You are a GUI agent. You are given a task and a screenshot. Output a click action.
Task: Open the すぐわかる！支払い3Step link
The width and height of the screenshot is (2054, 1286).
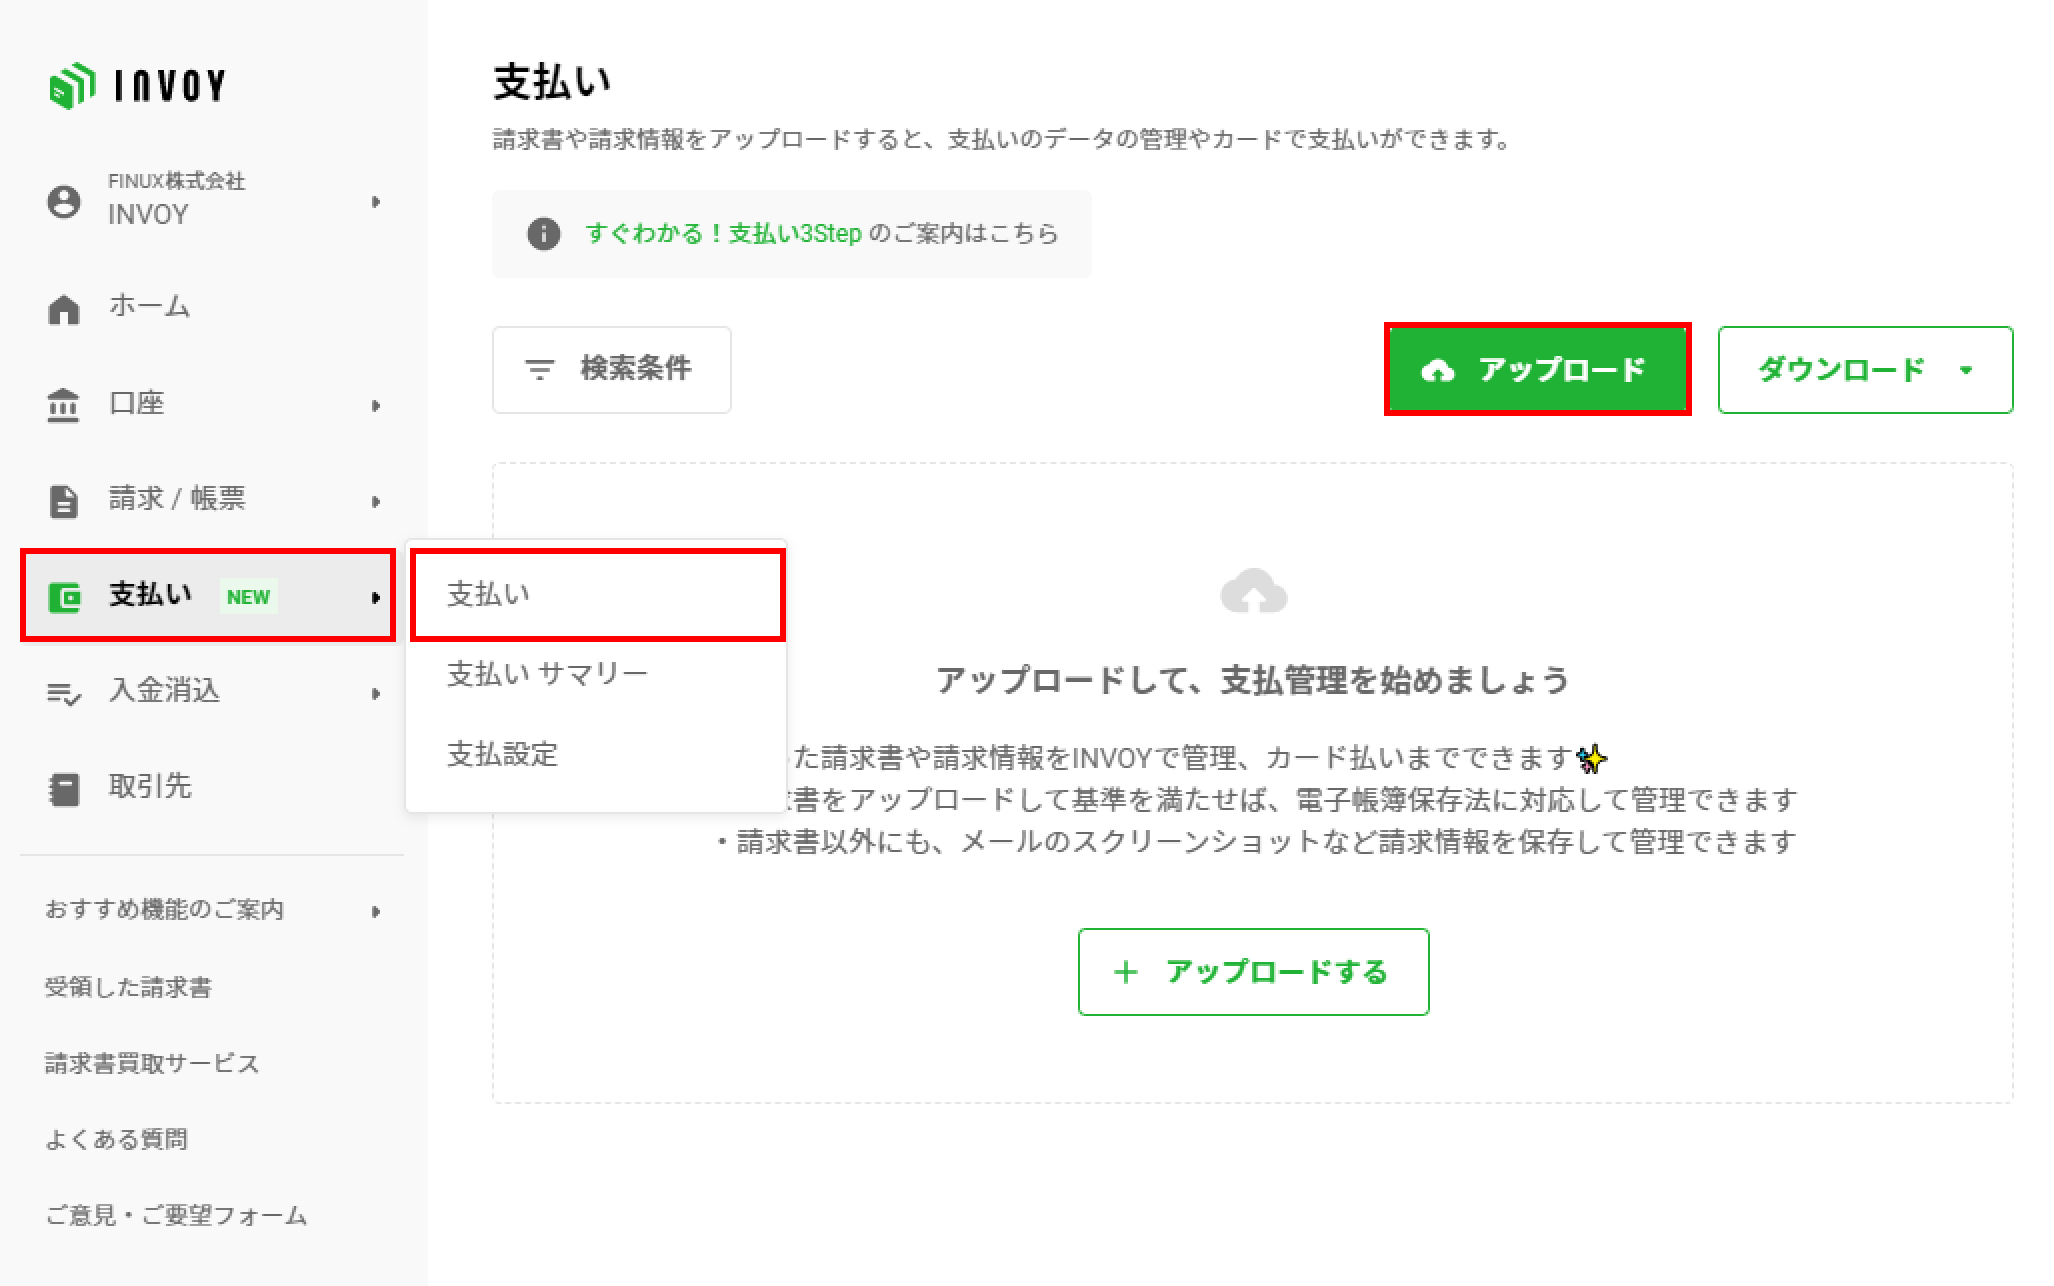point(723,234)
